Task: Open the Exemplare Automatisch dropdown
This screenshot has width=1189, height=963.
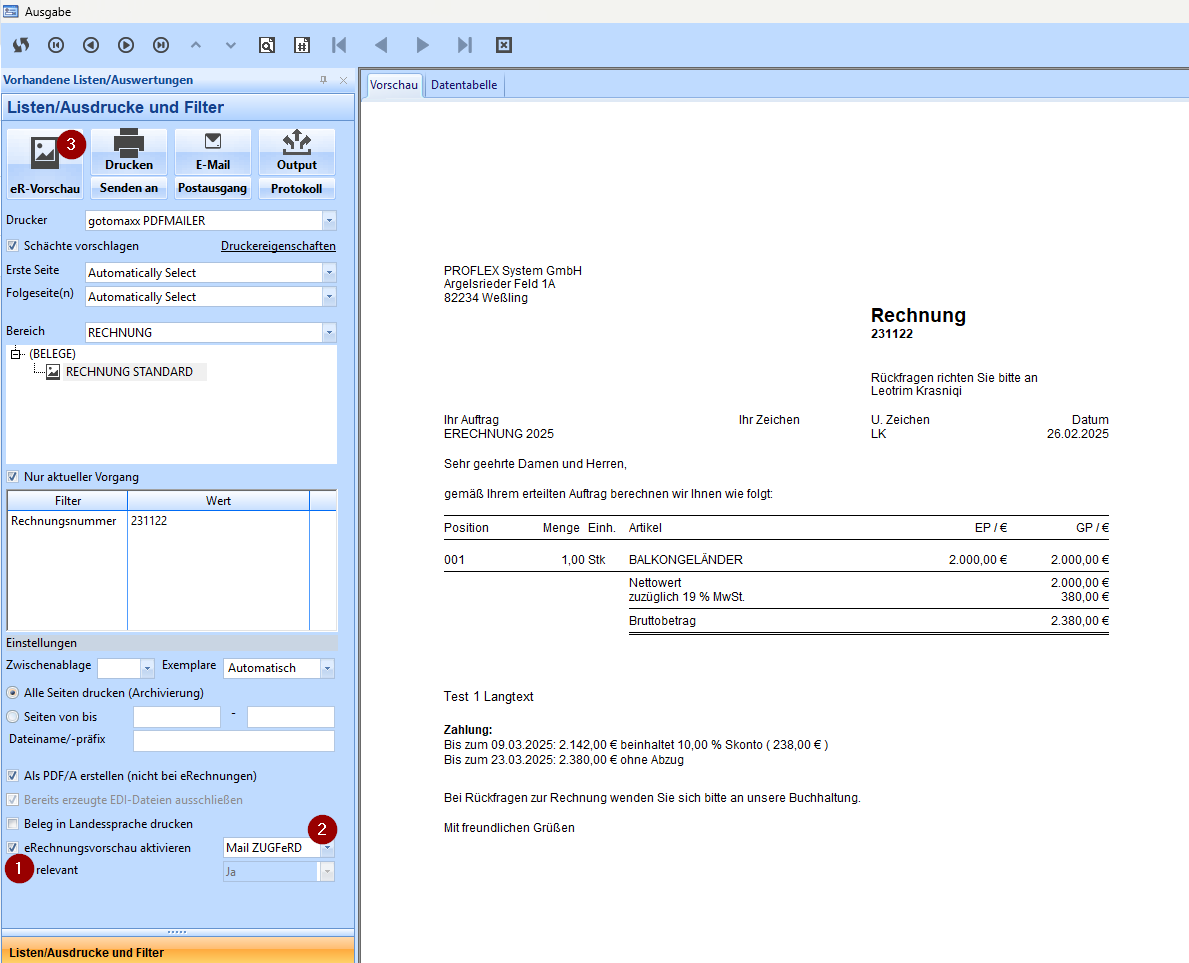Action: tap(327, 668)
